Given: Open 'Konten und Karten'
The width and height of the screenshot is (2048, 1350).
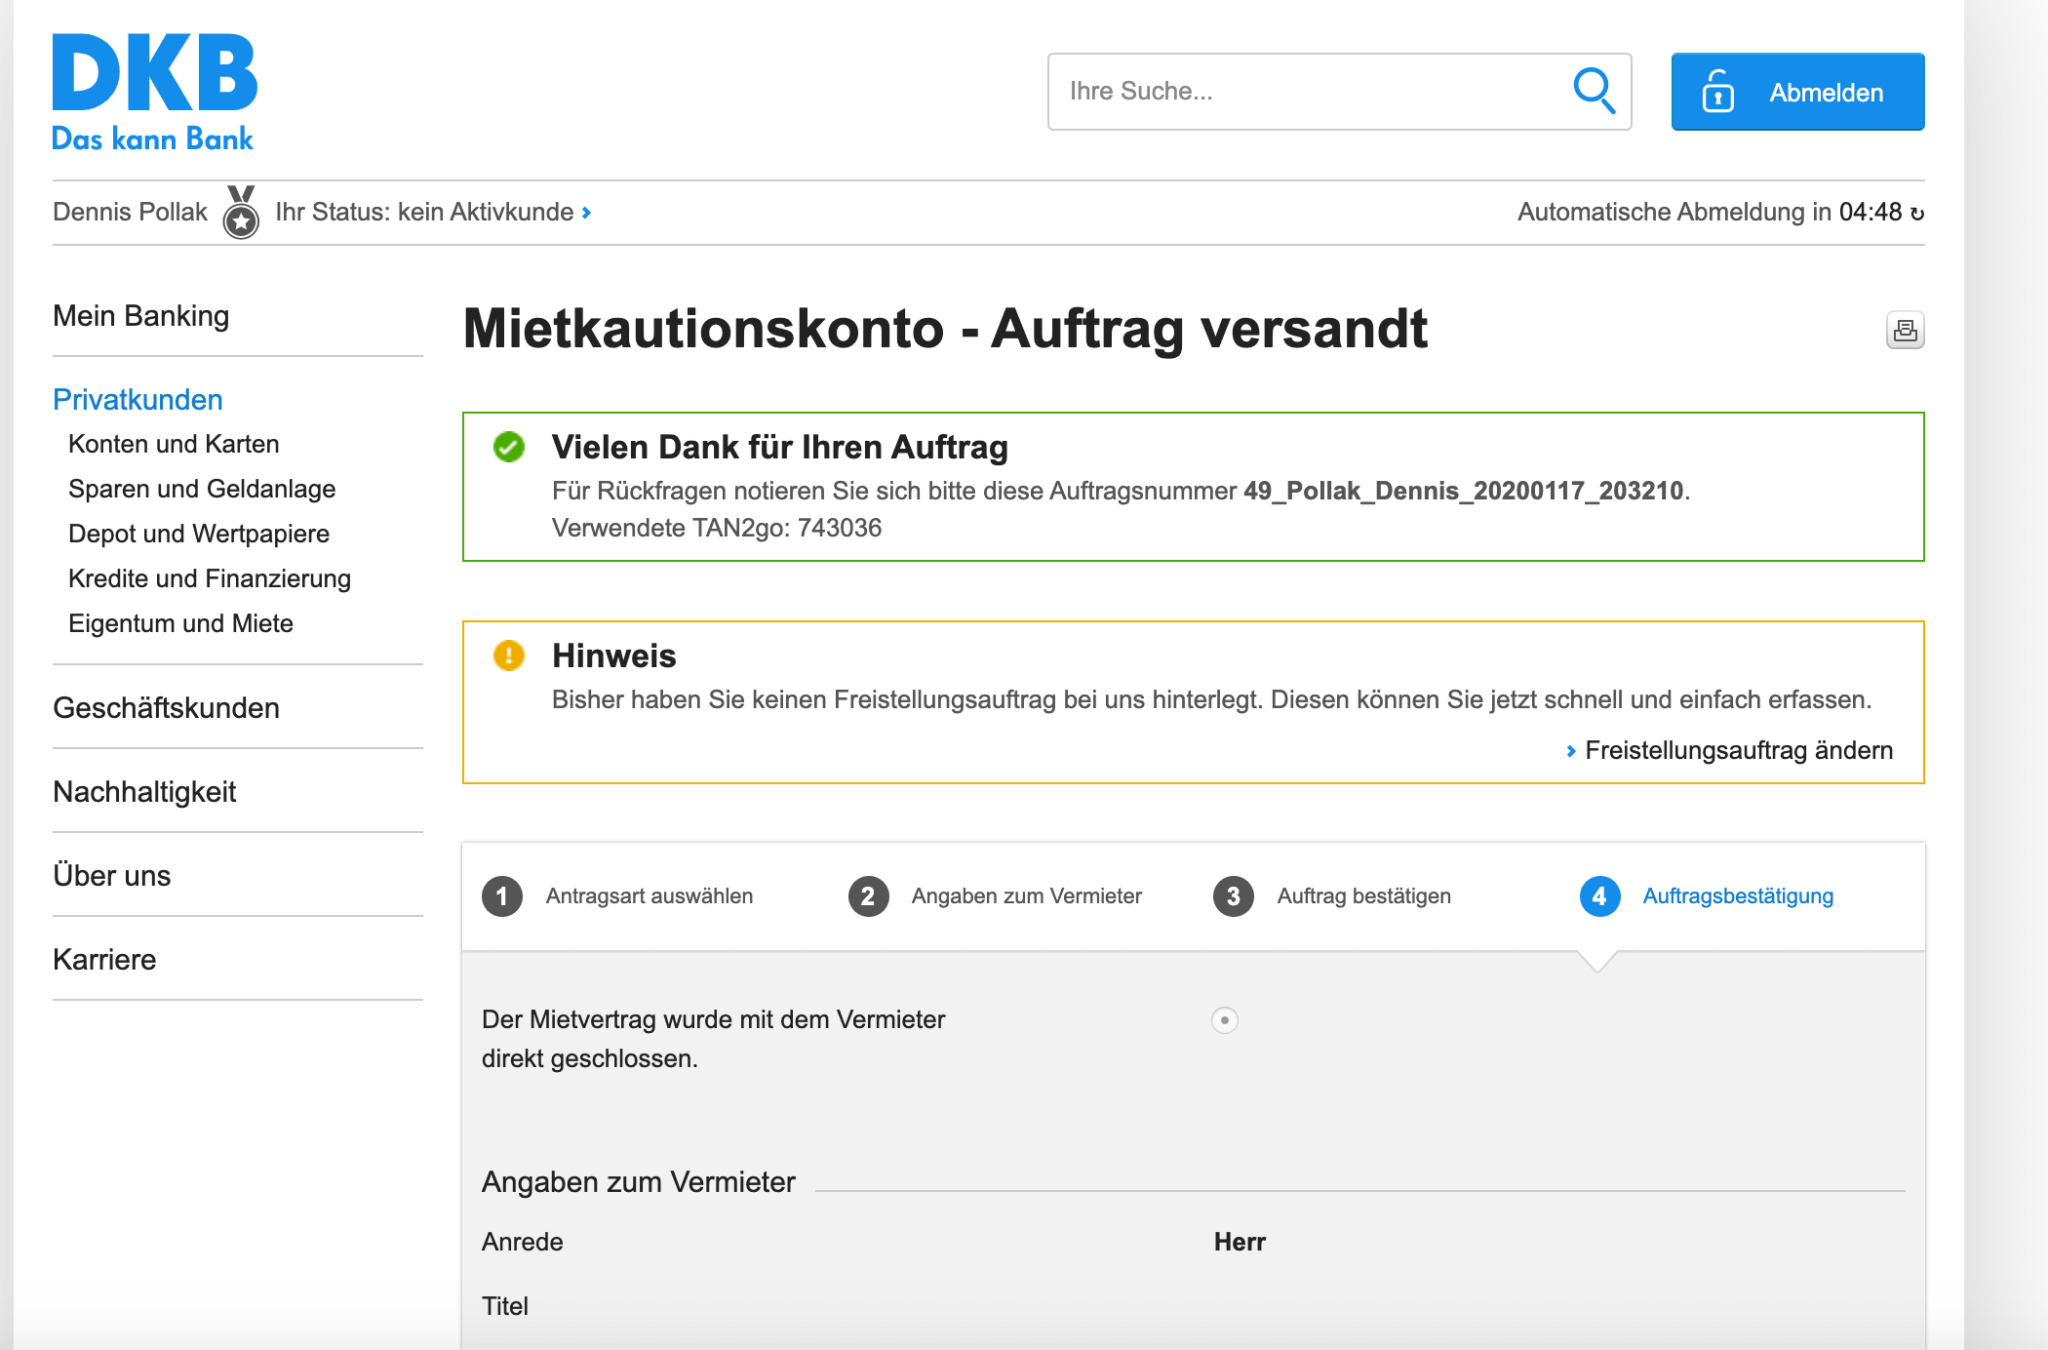Looking at the screenshot, I should [174, 444].
